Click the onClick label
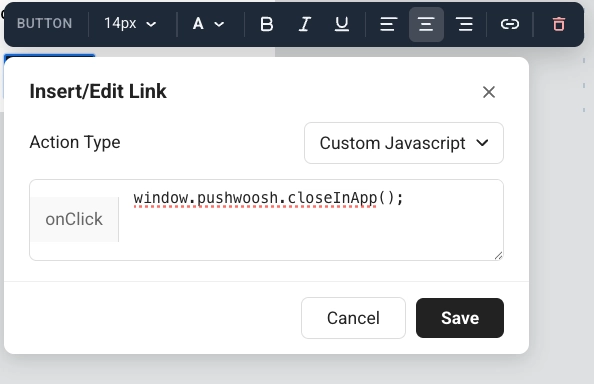594x384 pixels. (x=74, y=219)
